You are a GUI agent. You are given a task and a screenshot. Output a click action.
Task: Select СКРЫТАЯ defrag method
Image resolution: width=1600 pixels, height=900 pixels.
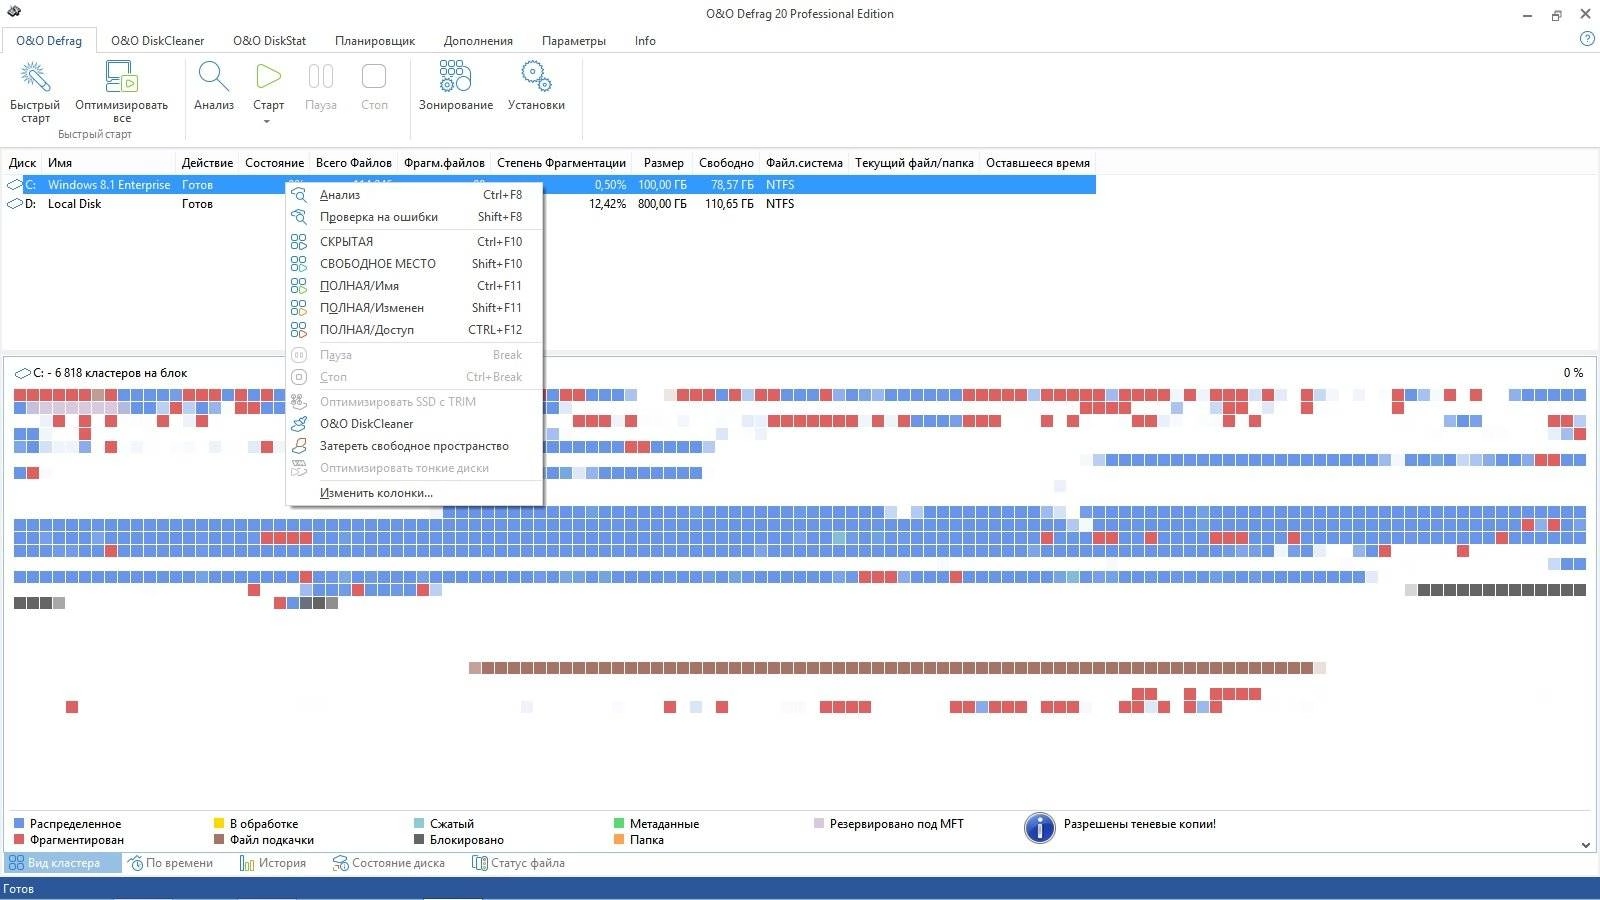click(x=414, y=242)
